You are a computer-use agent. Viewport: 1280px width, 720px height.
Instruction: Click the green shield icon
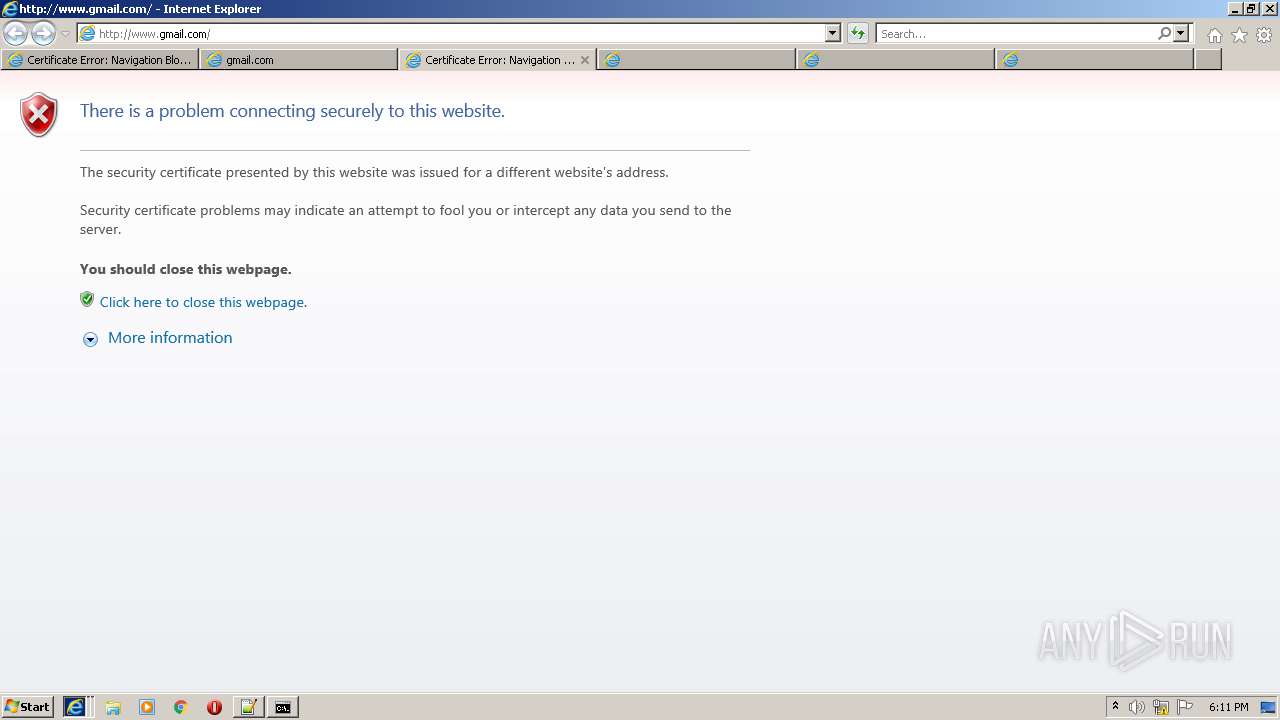87,299
